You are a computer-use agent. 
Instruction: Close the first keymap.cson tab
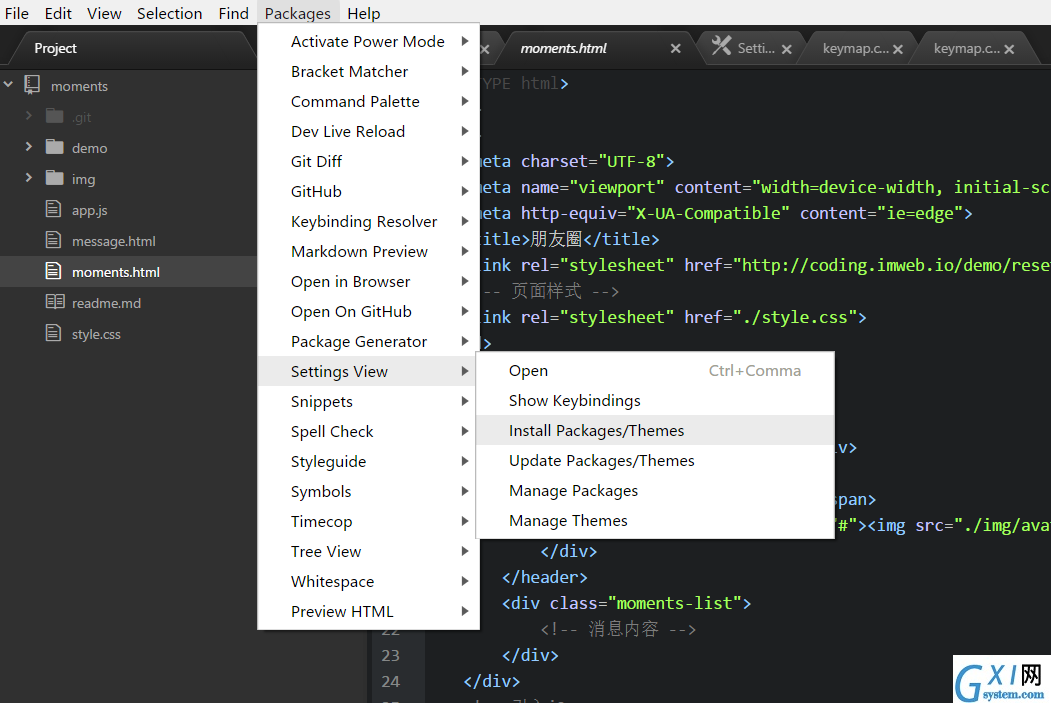pos(898,49)
